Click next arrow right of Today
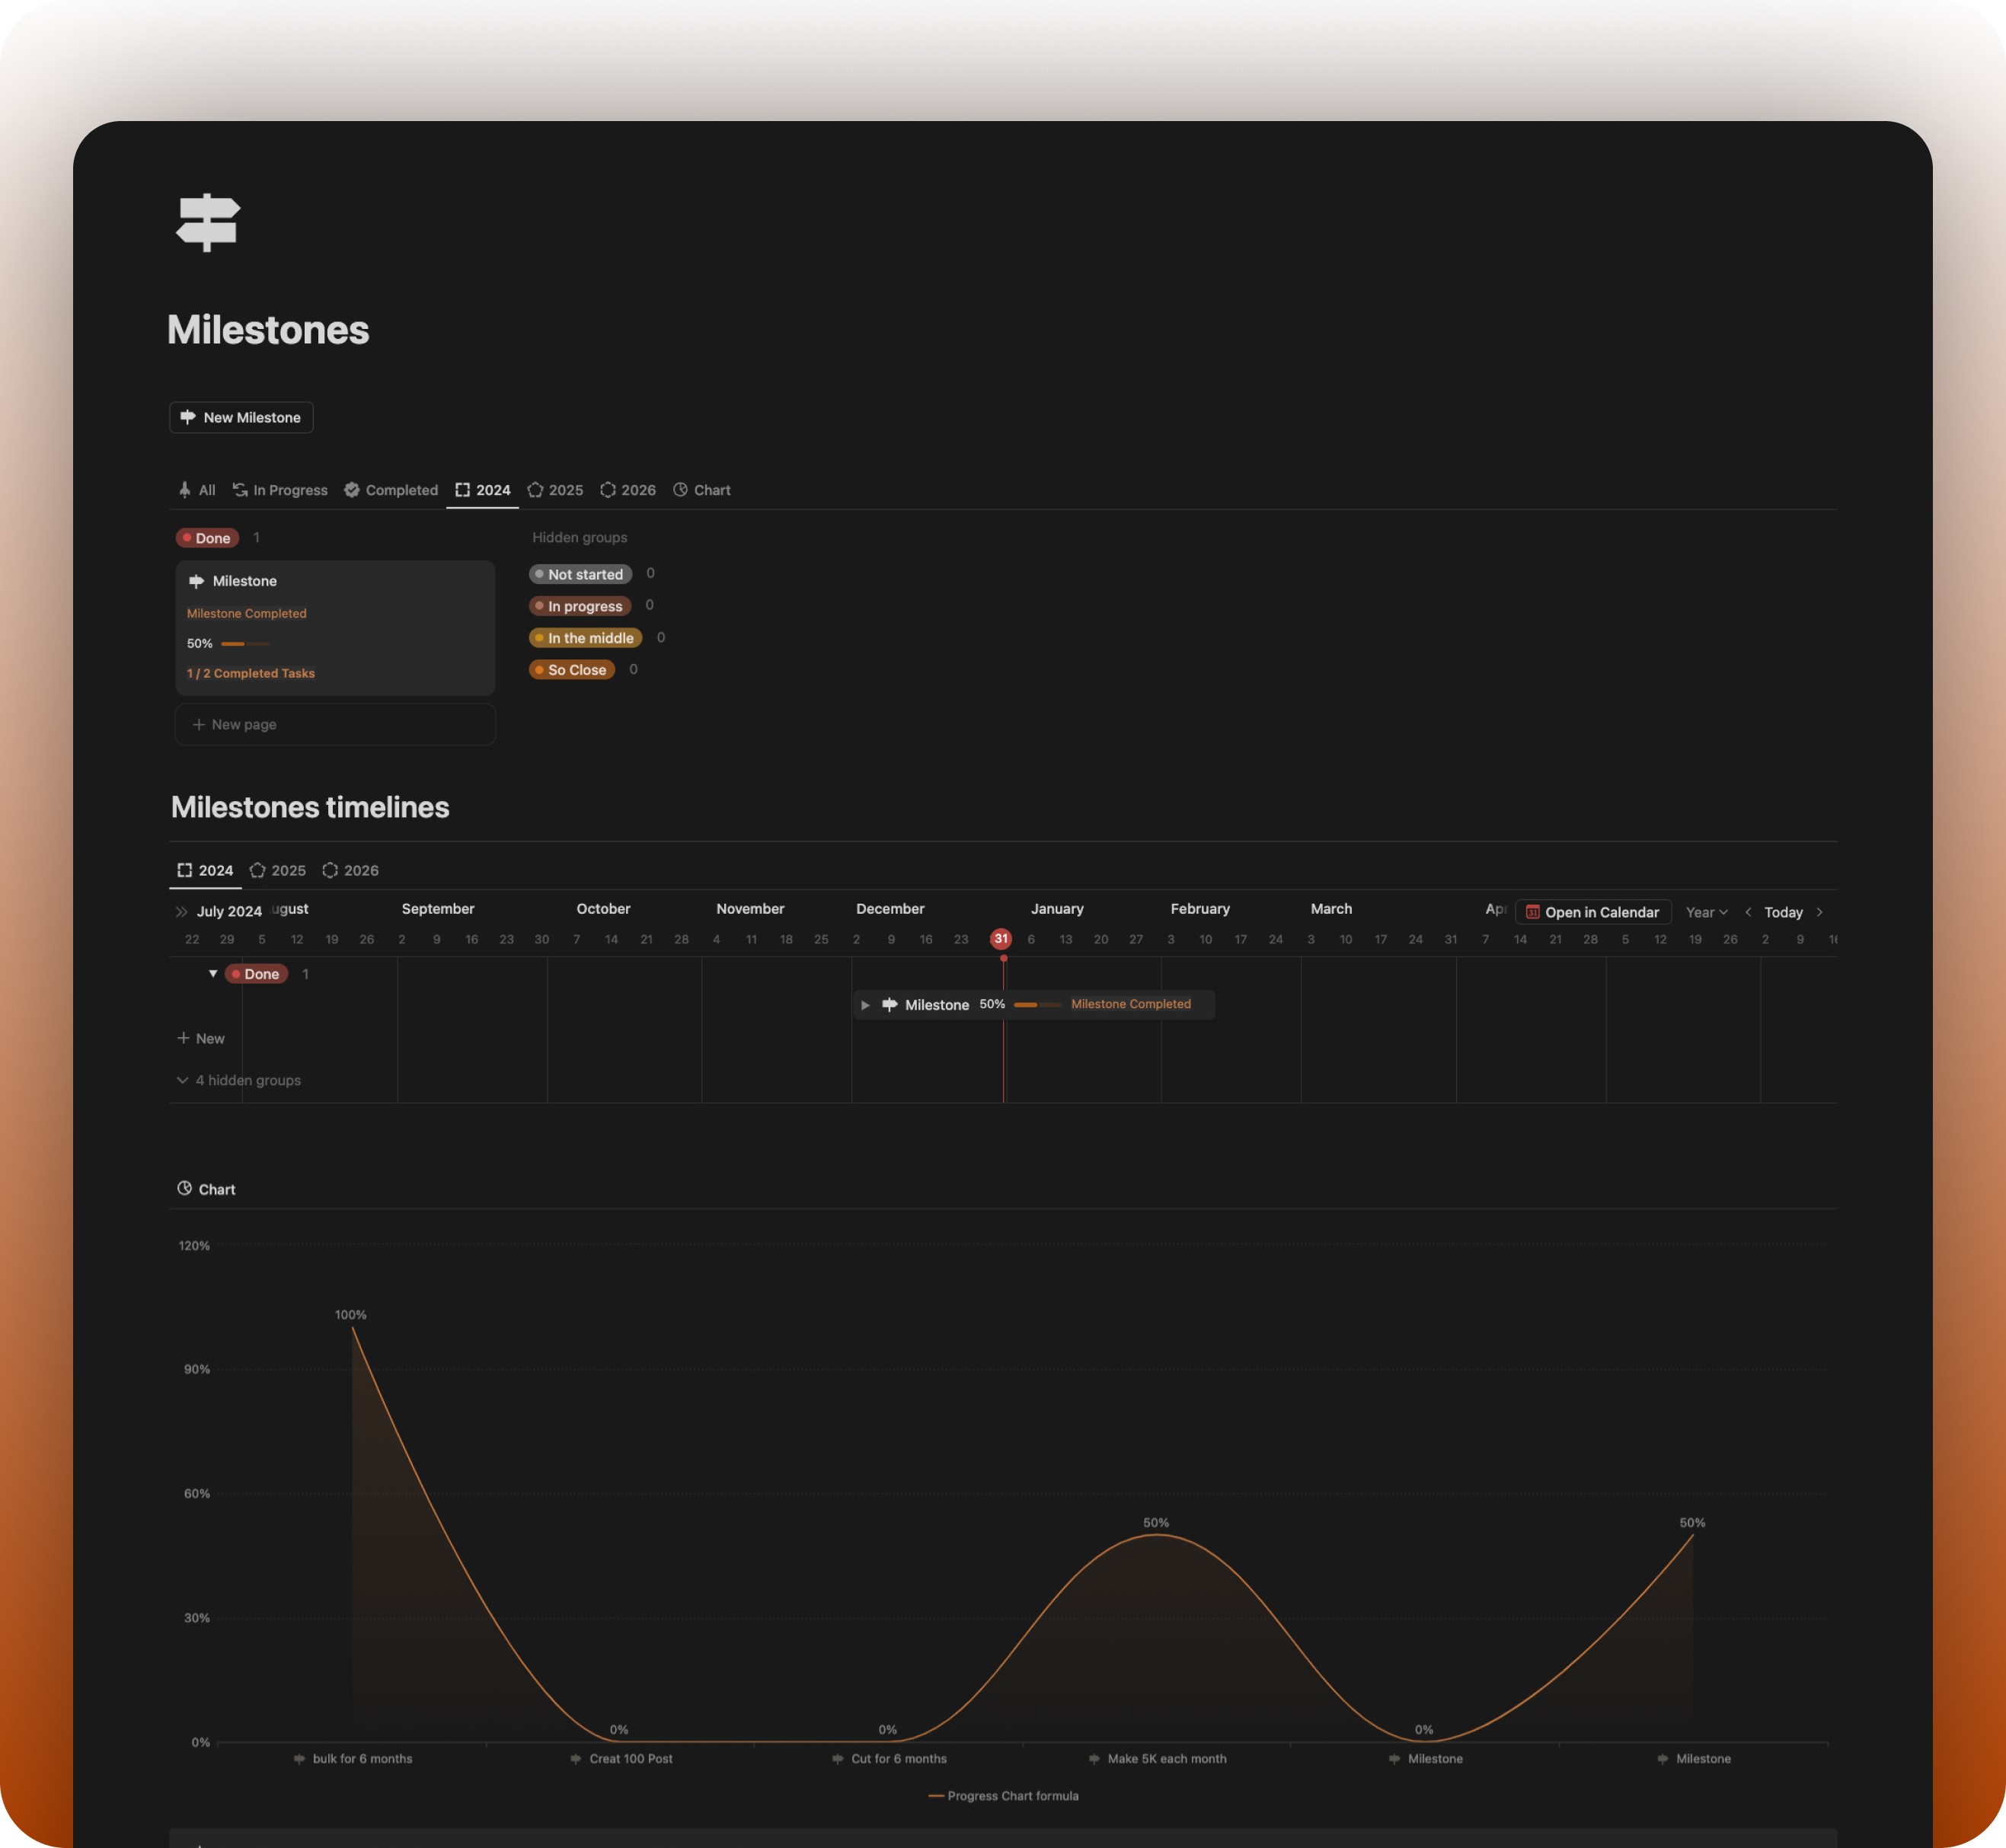2006x1848 pixels. [x=1819, y=912]
